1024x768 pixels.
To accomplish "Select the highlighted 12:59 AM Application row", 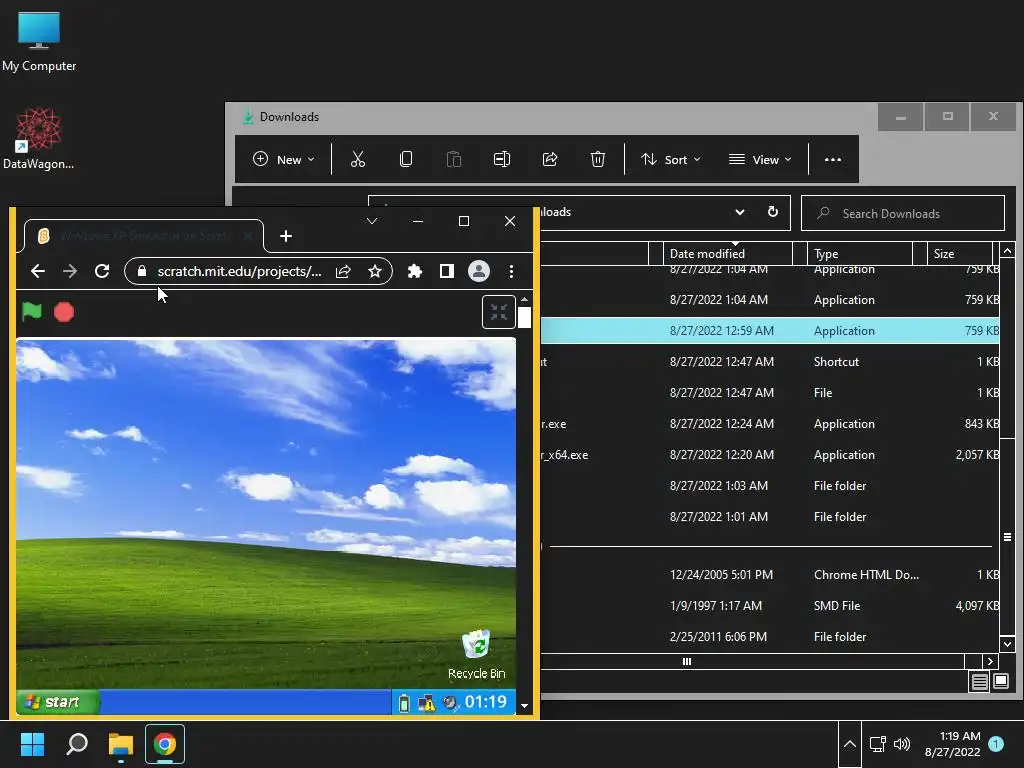I will [x=769, y=330].
